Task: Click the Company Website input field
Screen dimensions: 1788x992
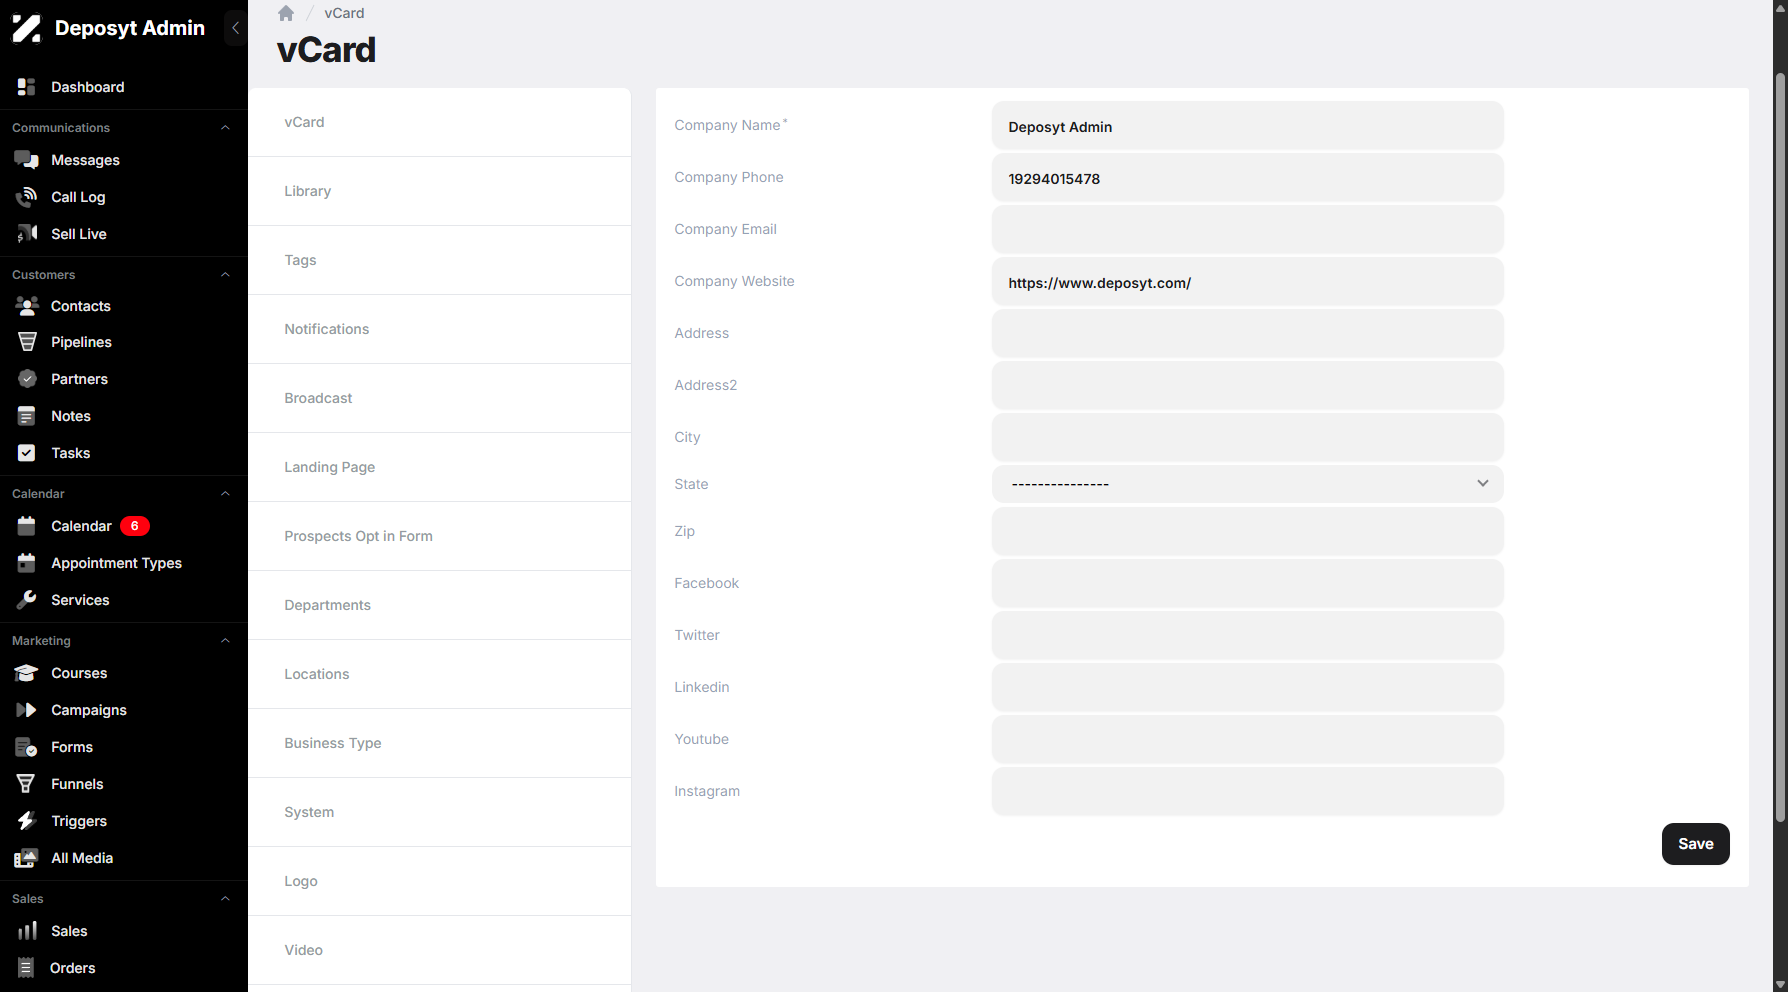Action: click(1247, 282)
